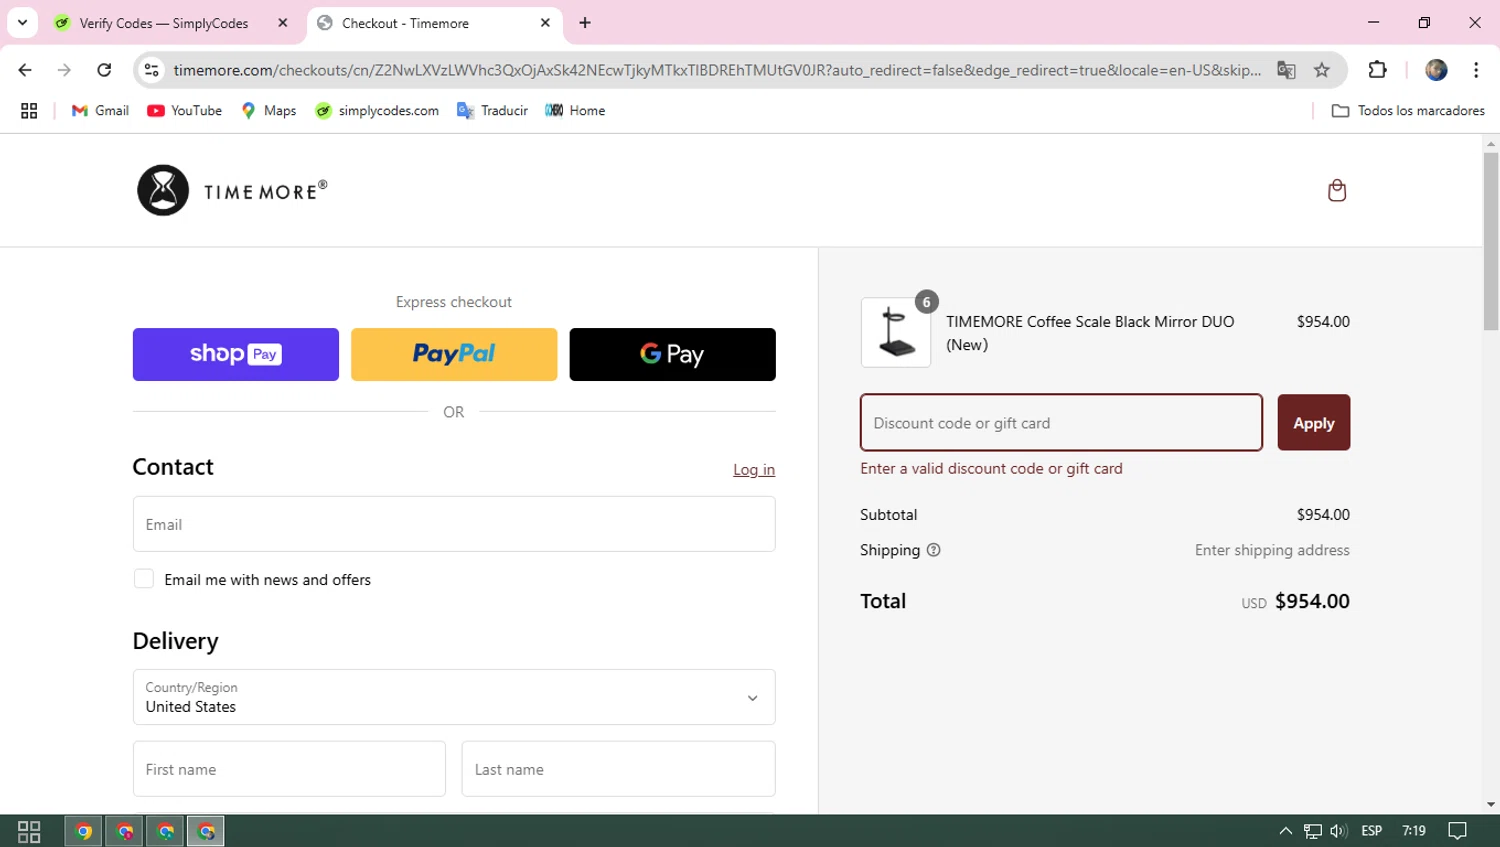Pay with PayPal button
This screenshot has height=847, width=1500.
click(454, 354)
